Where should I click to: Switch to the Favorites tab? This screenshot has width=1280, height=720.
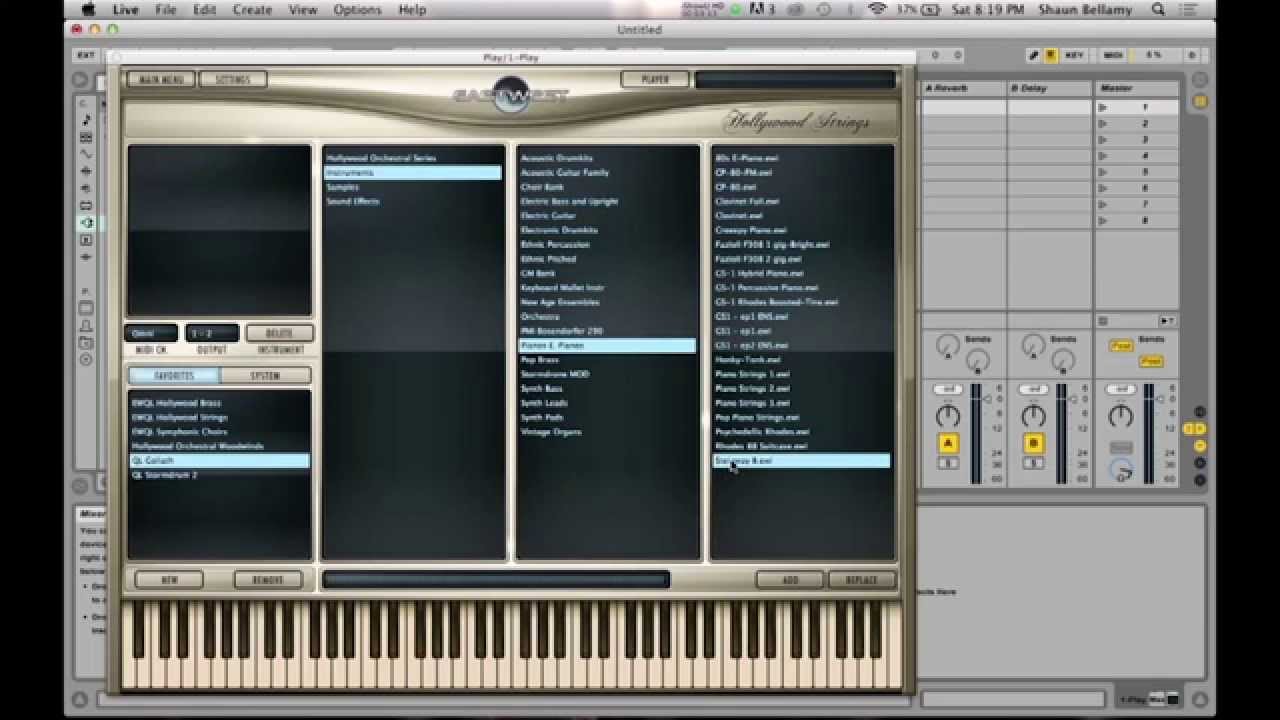pyautogui.click(x=175, y=376)
